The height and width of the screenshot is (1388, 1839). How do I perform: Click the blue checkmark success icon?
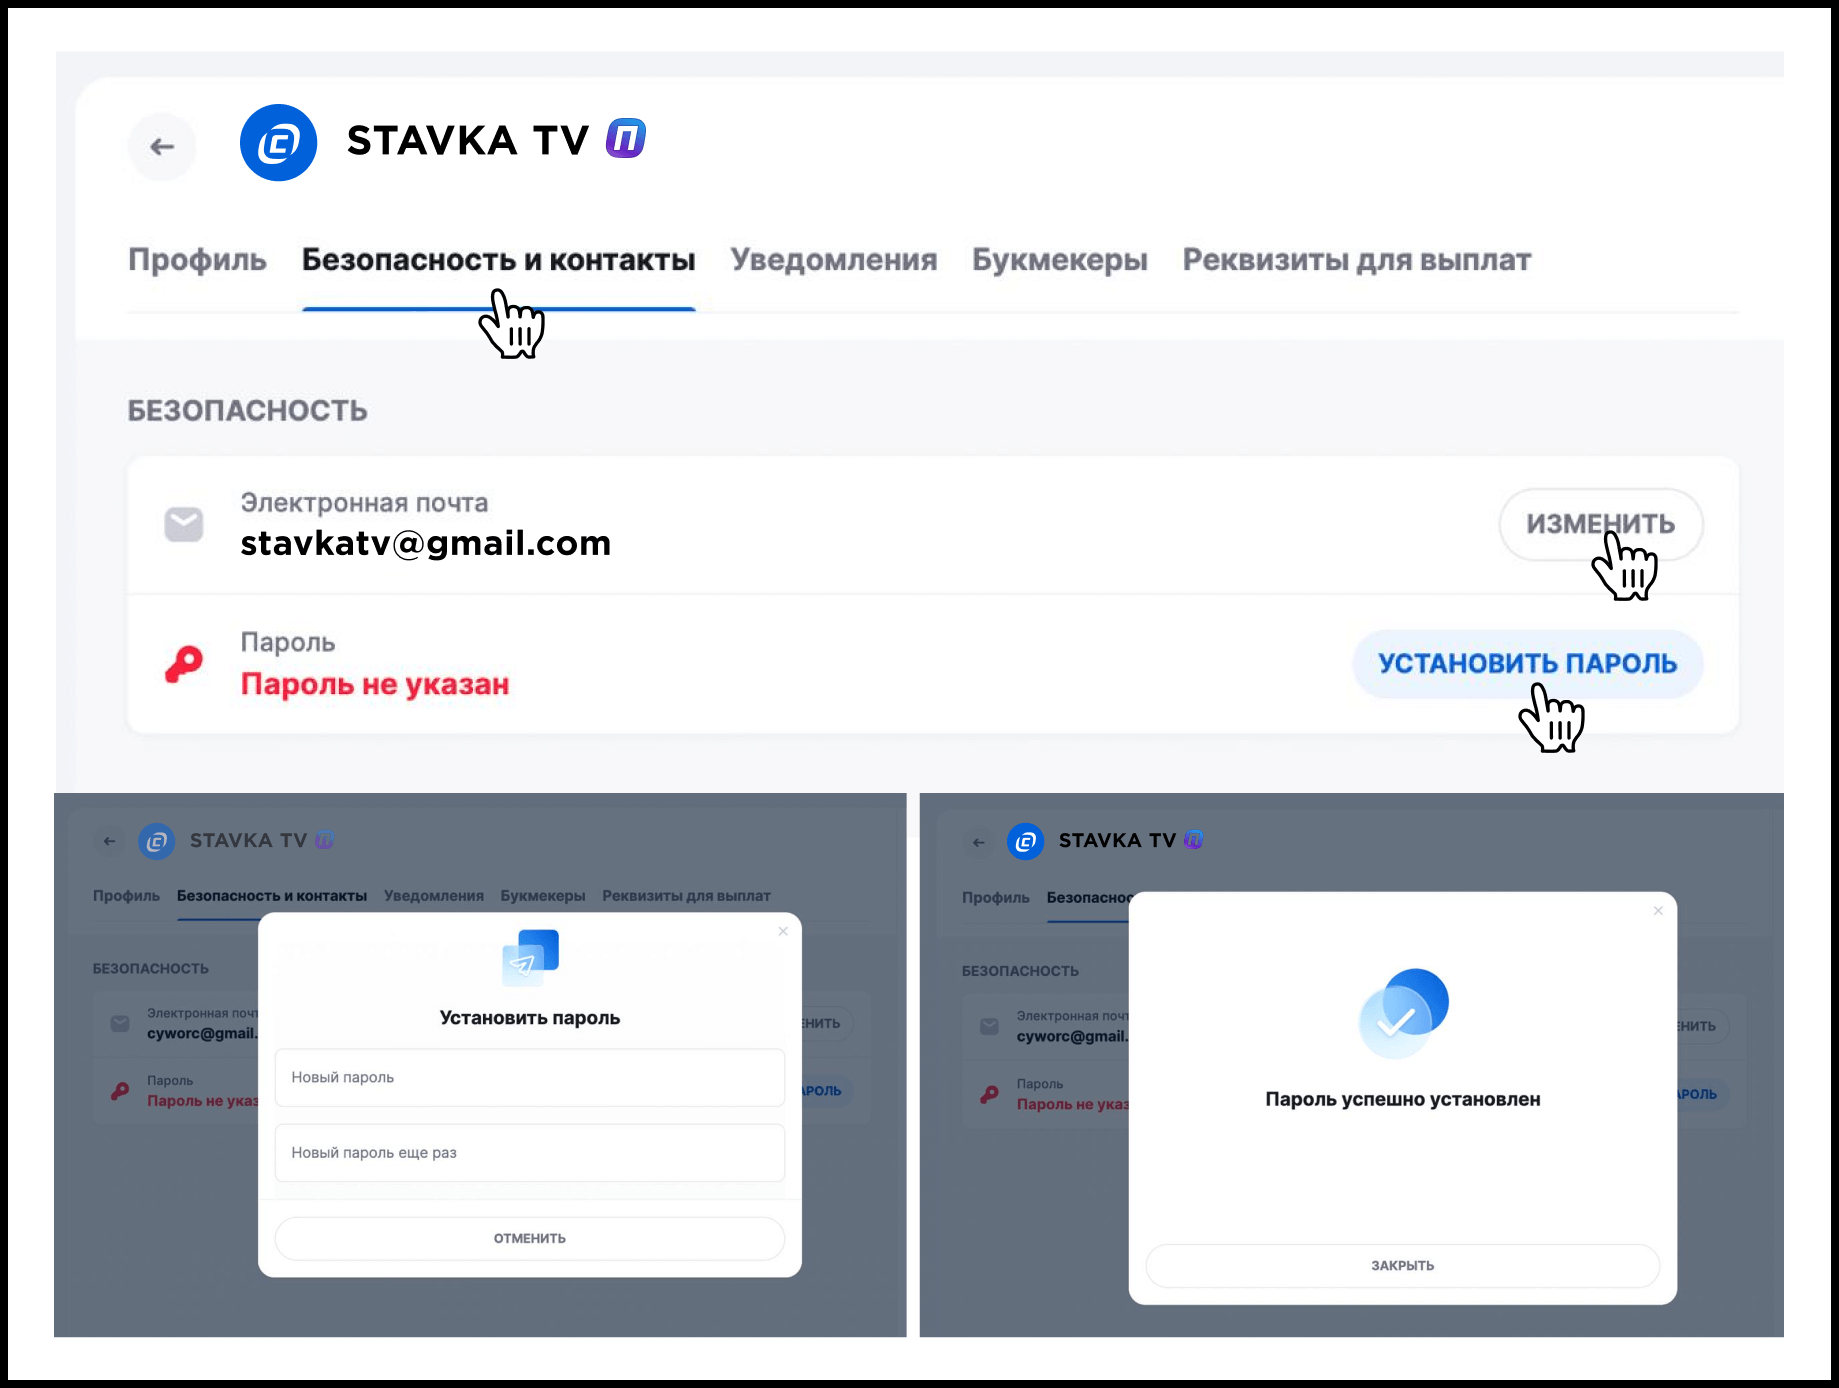point(1403,1013)
